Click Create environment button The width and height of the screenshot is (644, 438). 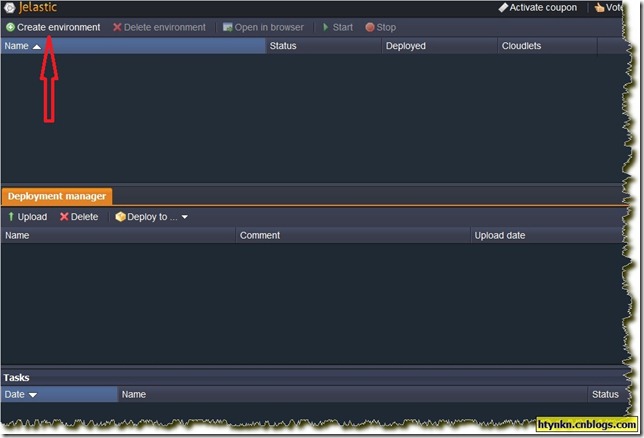pyautogui.click(x=53, y=27)
